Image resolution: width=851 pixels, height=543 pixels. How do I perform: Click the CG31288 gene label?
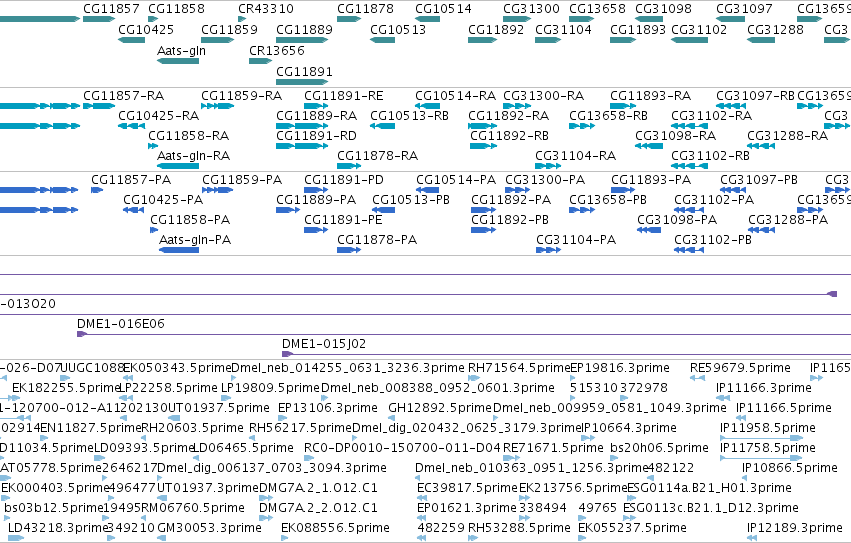pos(775,29)
